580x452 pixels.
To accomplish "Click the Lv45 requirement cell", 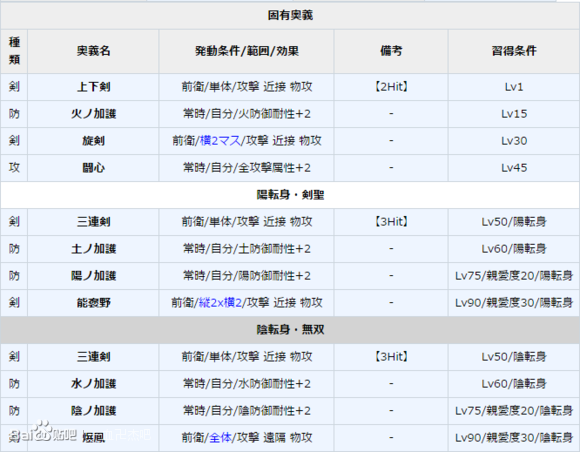I will [x=514, y=168].
